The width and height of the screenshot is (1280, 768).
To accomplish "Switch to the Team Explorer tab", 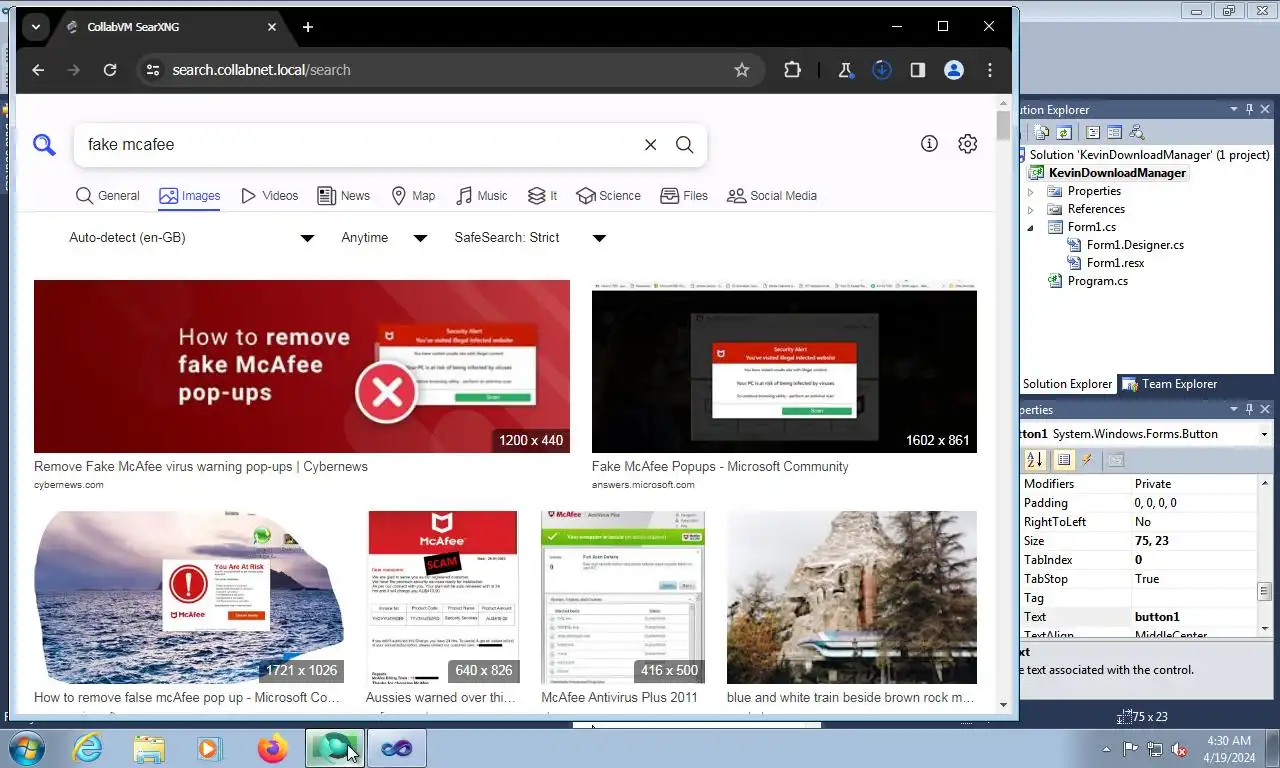I will tap(1169, 384).
